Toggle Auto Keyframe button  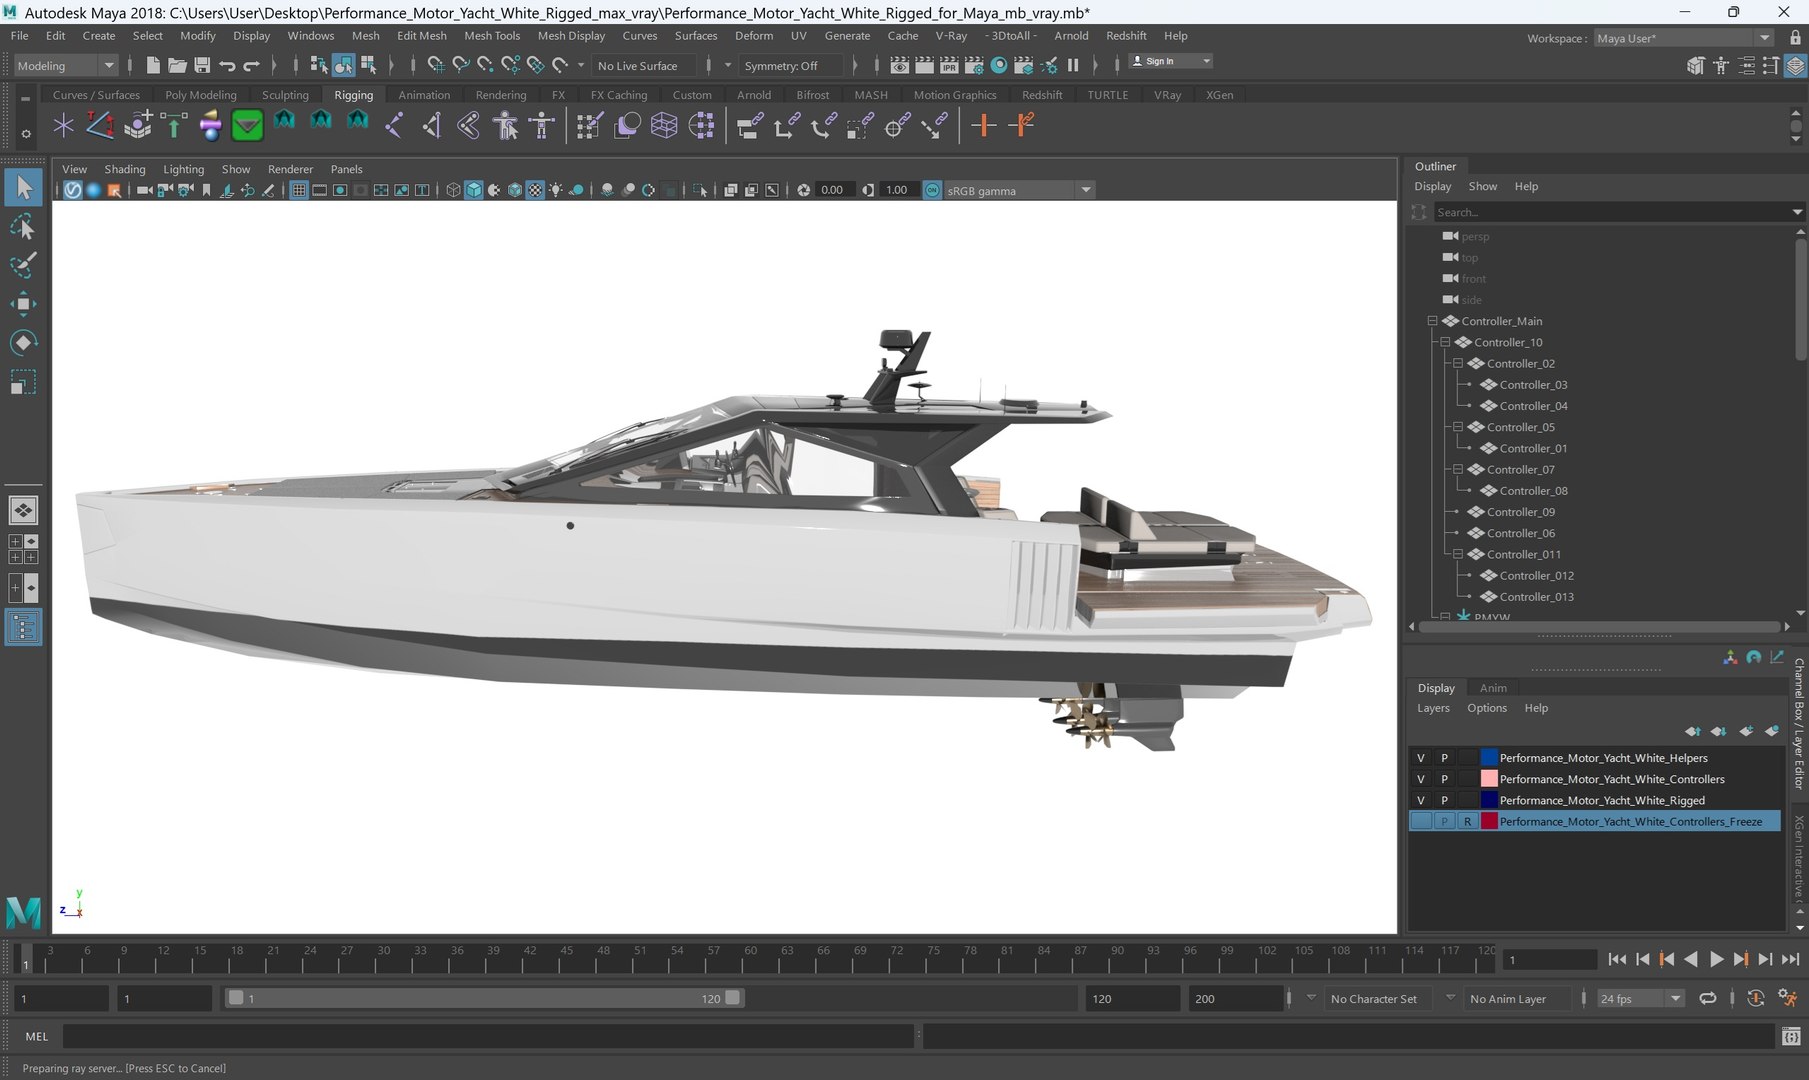point(1755,998)
